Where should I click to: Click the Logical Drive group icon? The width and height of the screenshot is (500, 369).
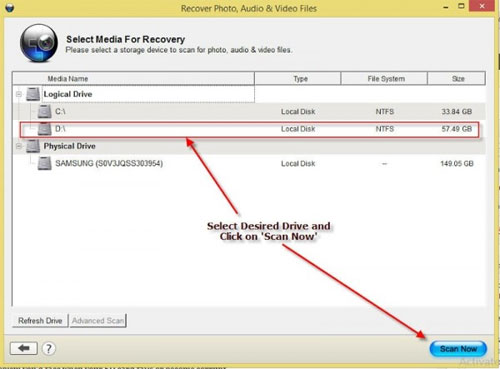point(33,94)
